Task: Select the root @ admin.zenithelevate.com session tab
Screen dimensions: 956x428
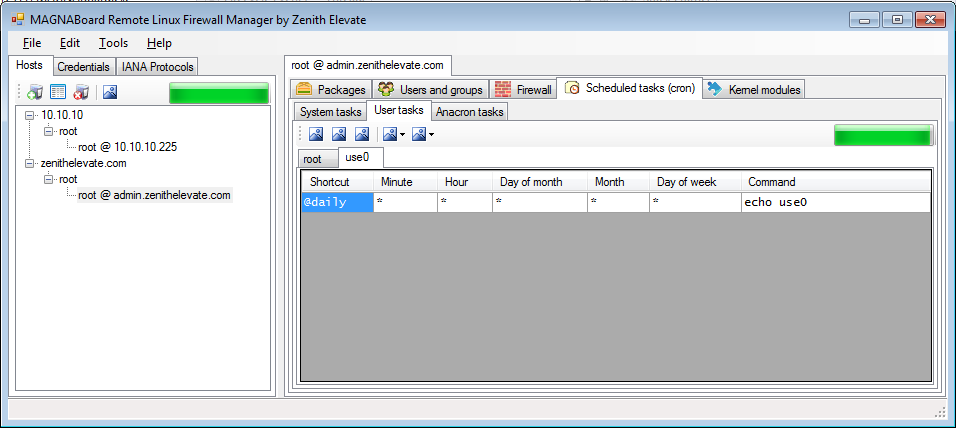Action: click(x=368, y=65)
